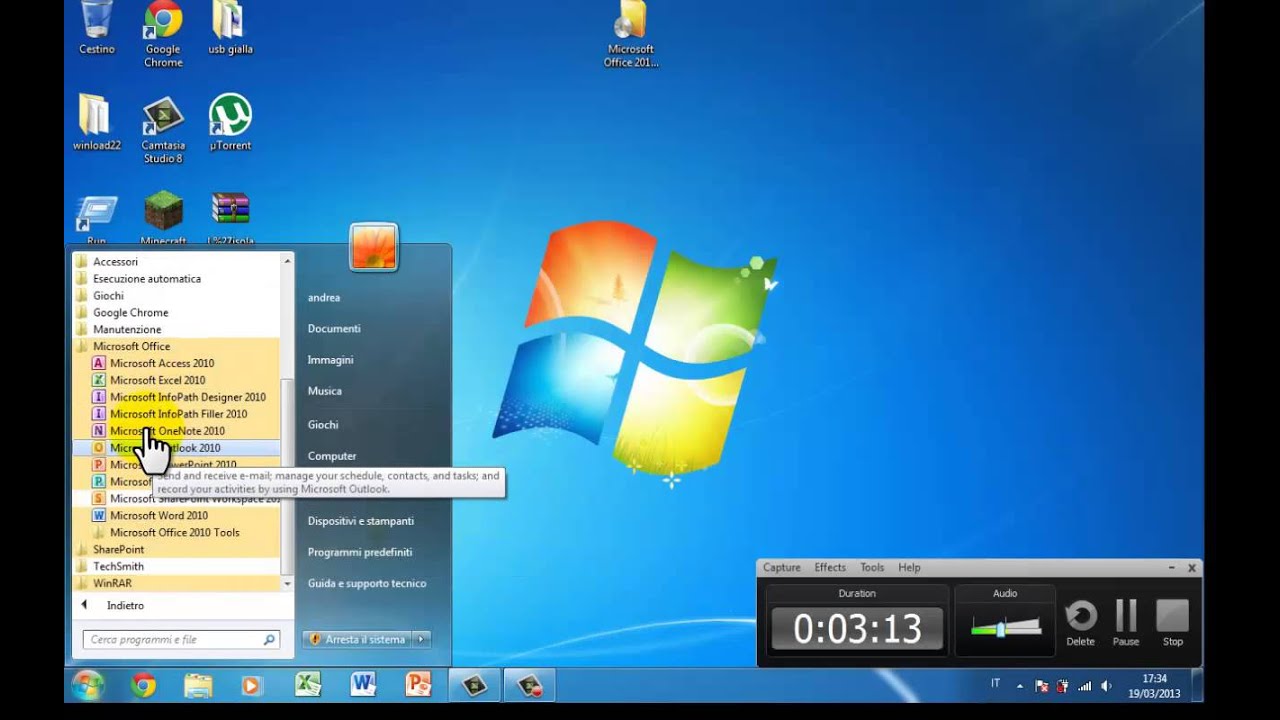Image resolution: width=1280 pixels, height=720 pixels.
Task: Launch Microsoft Word 2010 from Start menu
Action: 158,516
